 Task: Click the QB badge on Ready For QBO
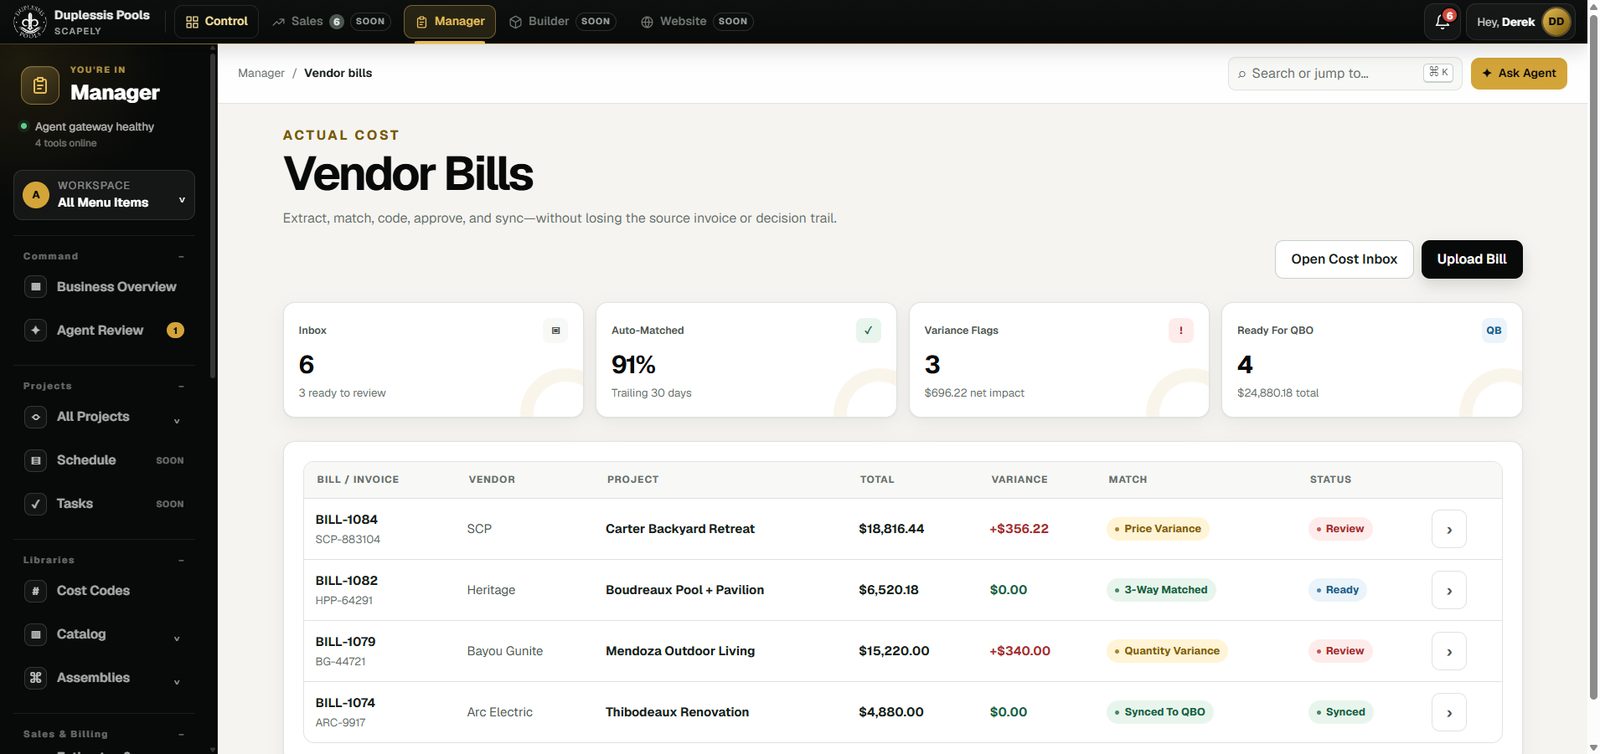1494,330
